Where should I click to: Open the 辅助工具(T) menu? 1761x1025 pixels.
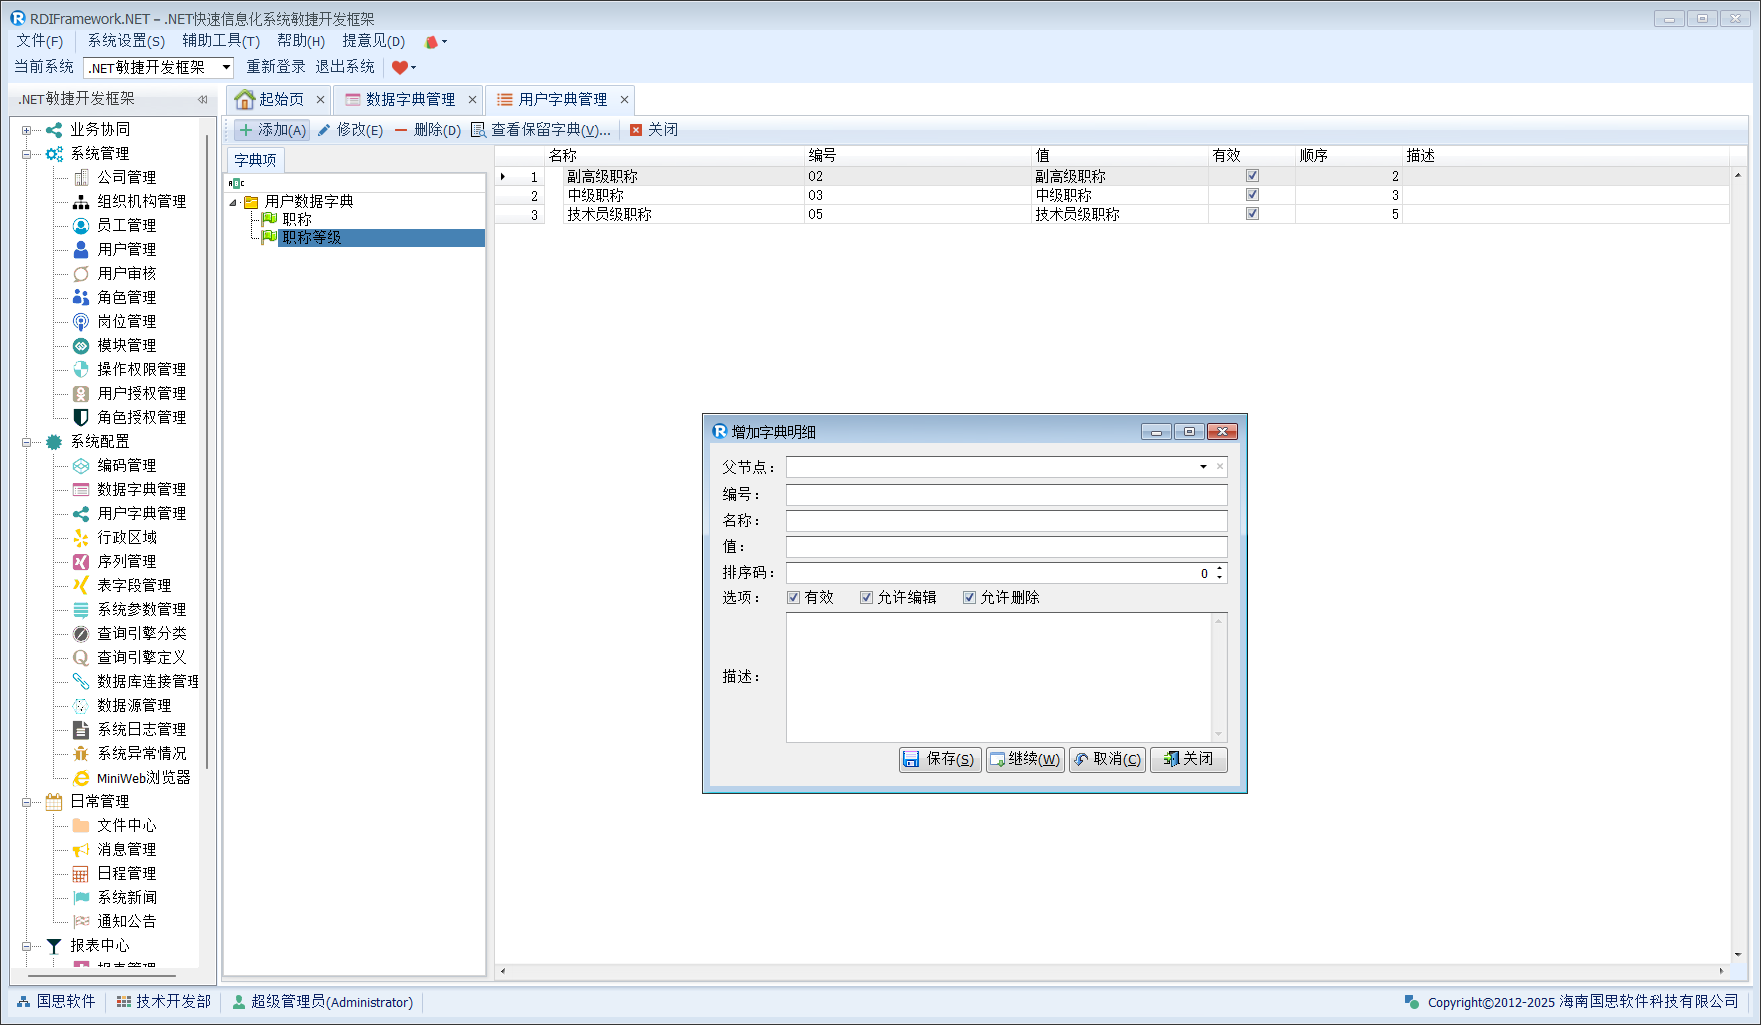pos(221,41)
